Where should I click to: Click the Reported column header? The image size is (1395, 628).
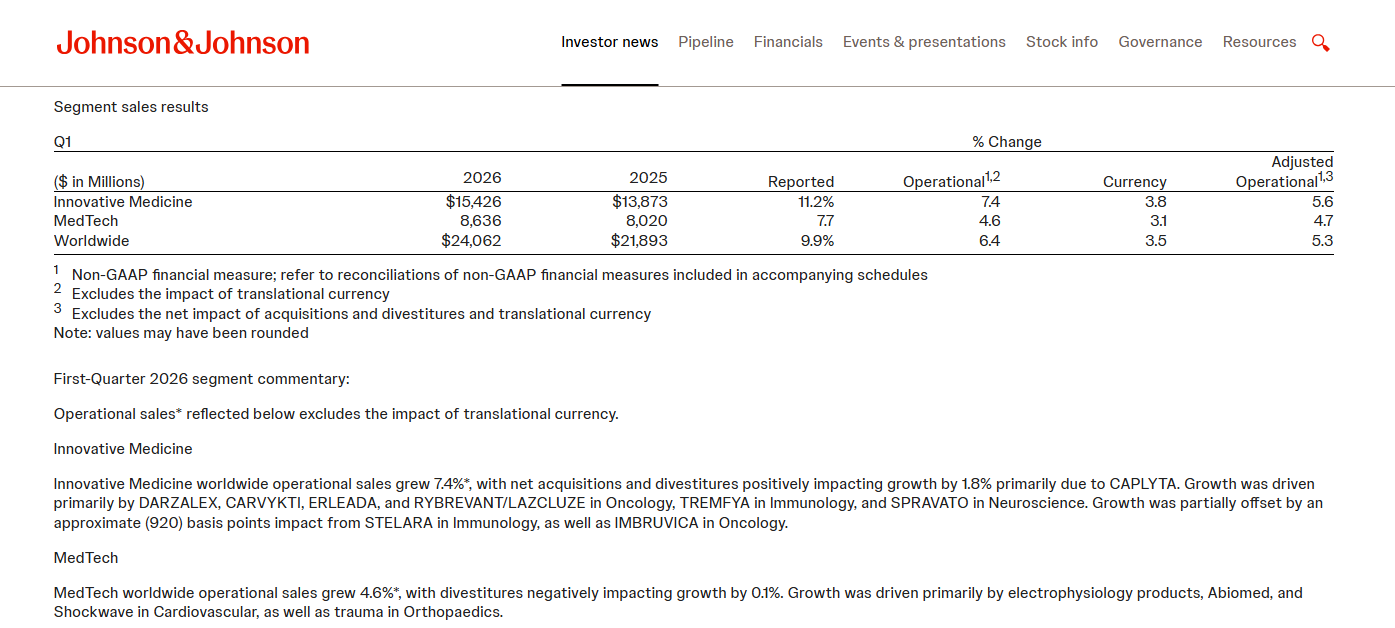801,182
